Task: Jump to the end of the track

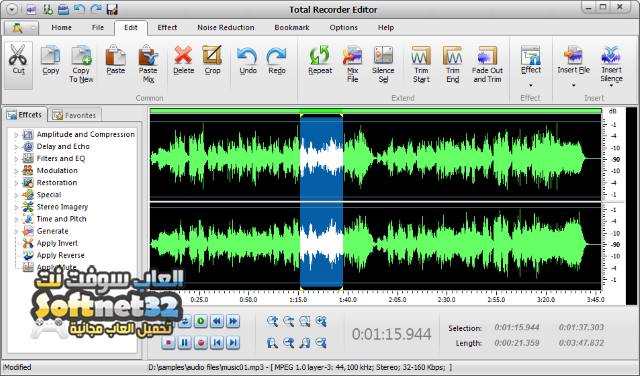Action: [233, 342]
